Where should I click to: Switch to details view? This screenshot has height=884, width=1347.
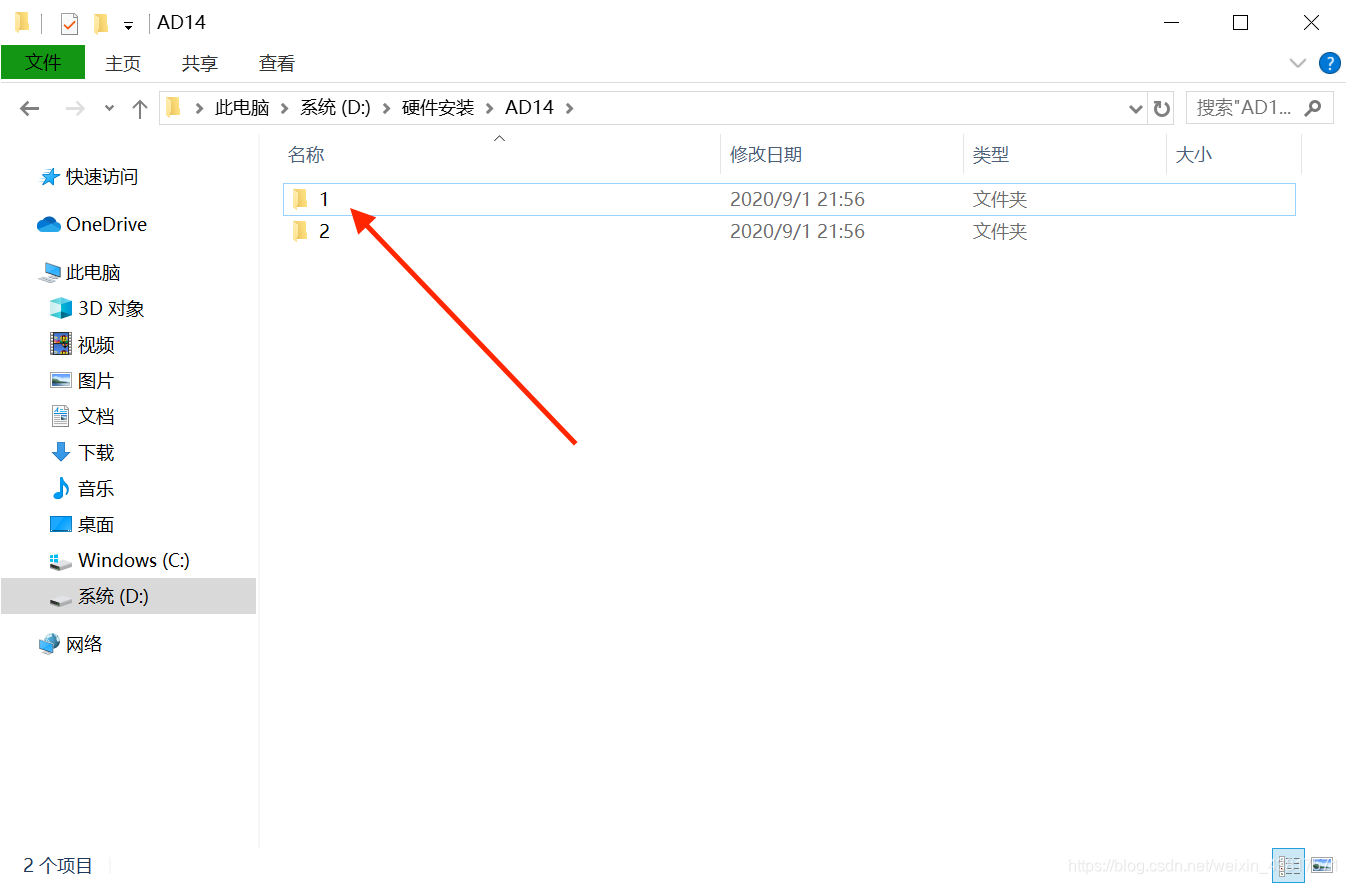tap(1288, 865)
